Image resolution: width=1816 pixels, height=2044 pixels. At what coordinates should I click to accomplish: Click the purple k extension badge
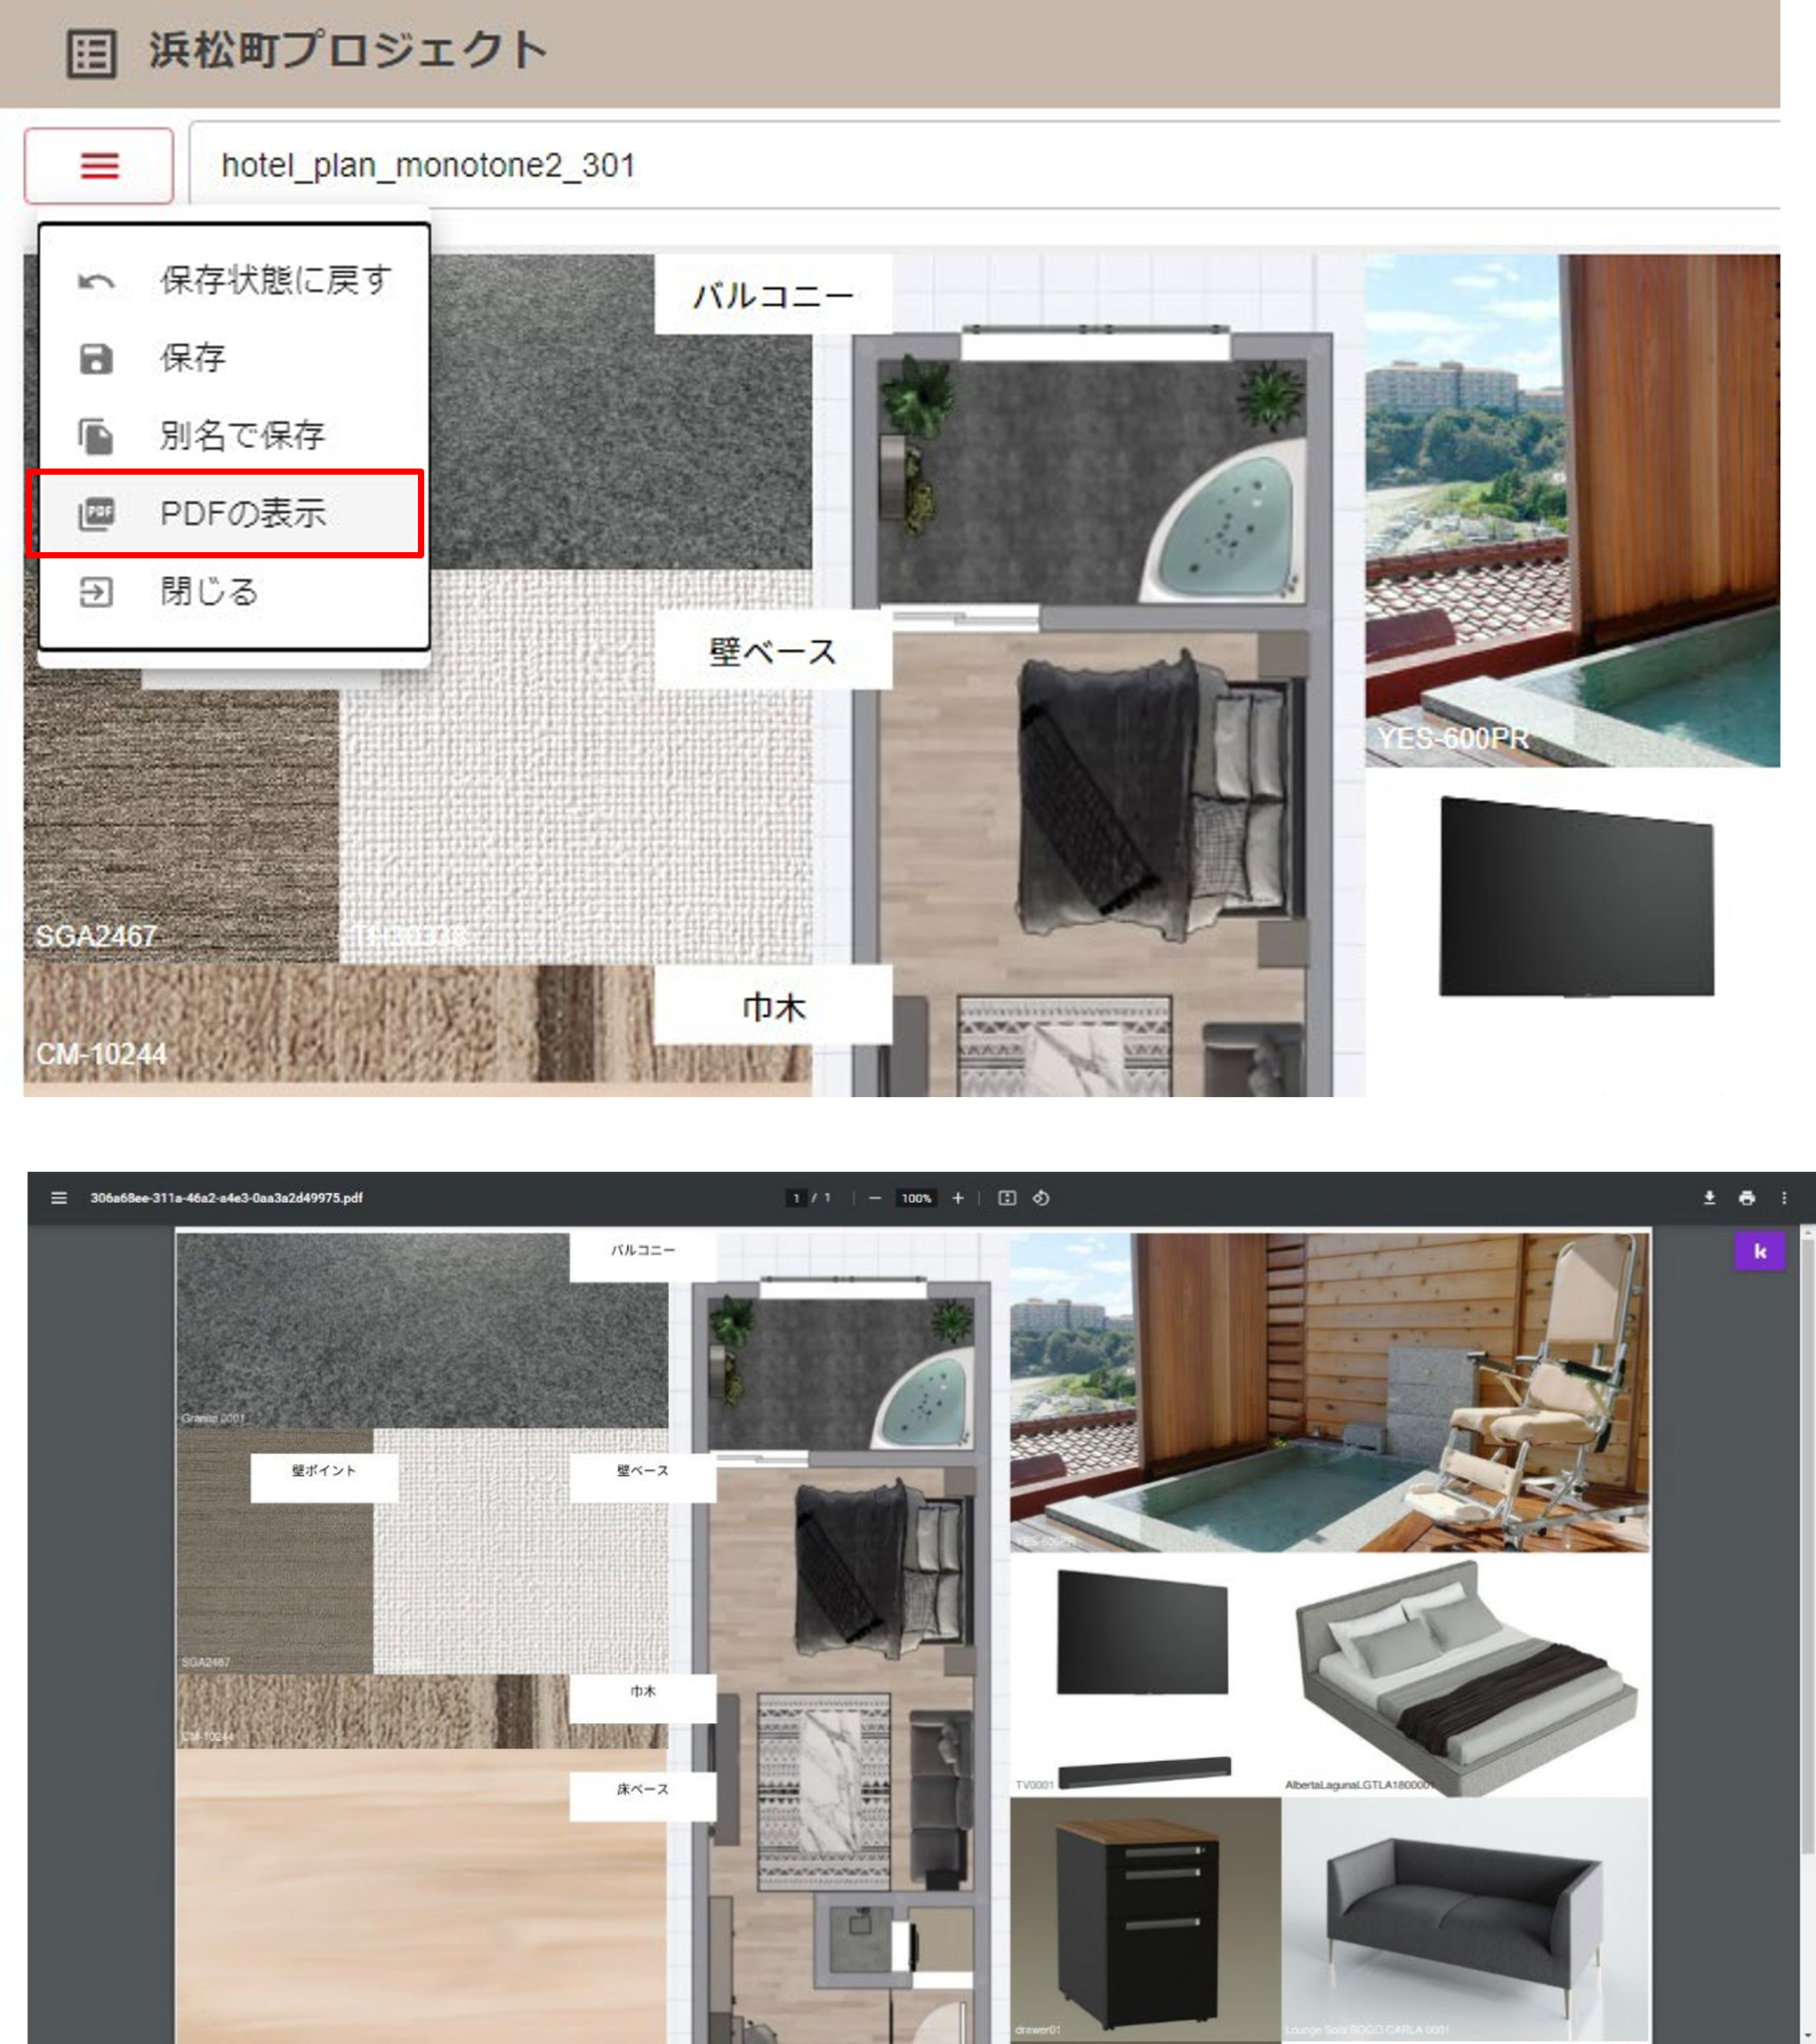tap(1760, 1251)
